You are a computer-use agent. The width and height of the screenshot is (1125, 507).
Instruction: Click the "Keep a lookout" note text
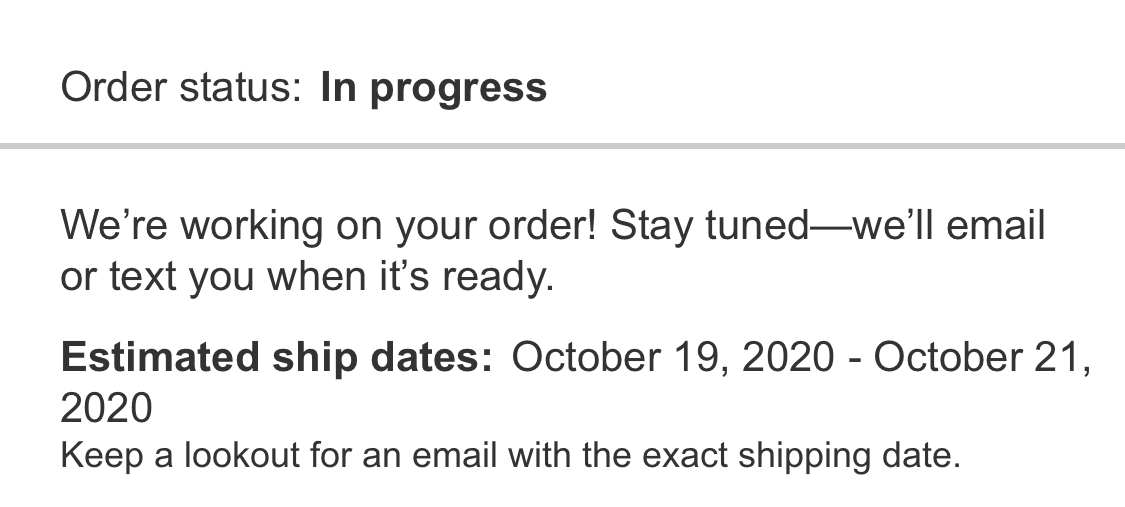pyautogui.click(x=180, y=456)
